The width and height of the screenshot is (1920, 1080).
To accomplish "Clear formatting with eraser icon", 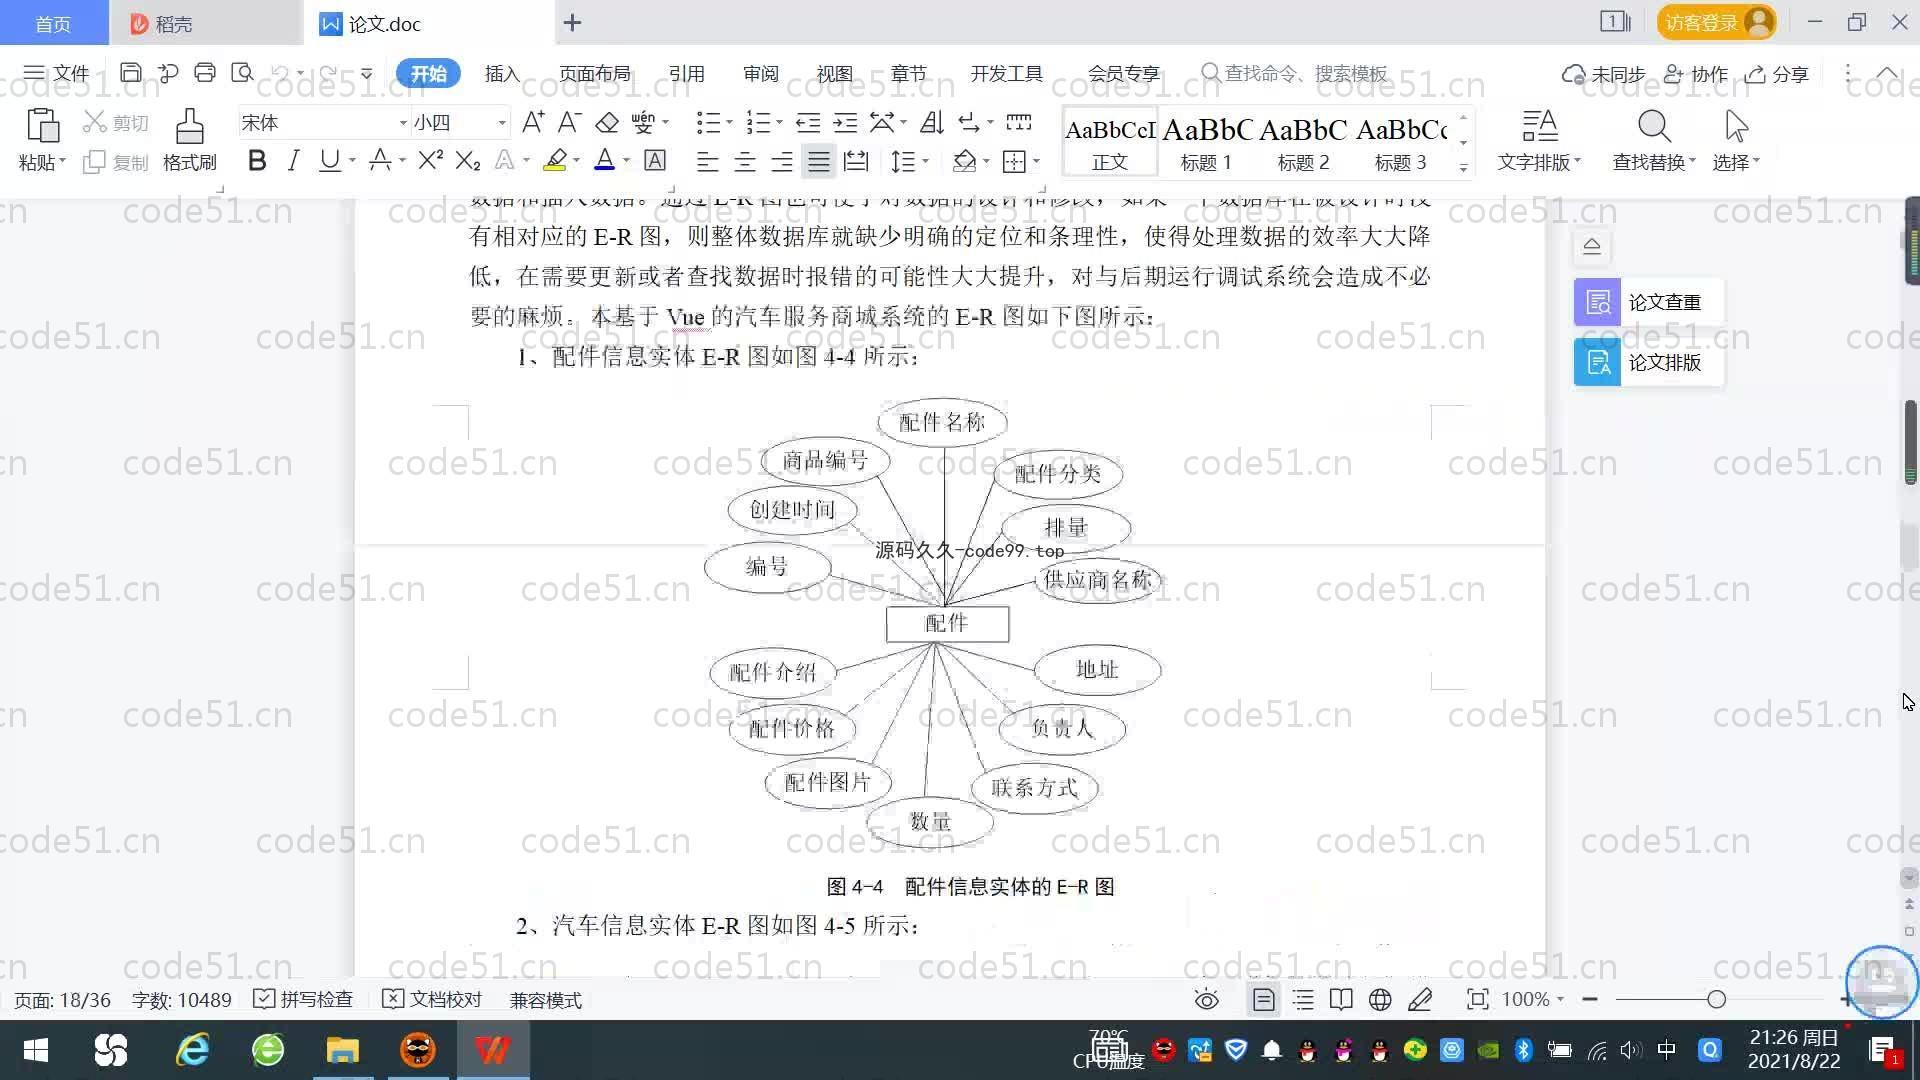I will [x=607, y=123].
